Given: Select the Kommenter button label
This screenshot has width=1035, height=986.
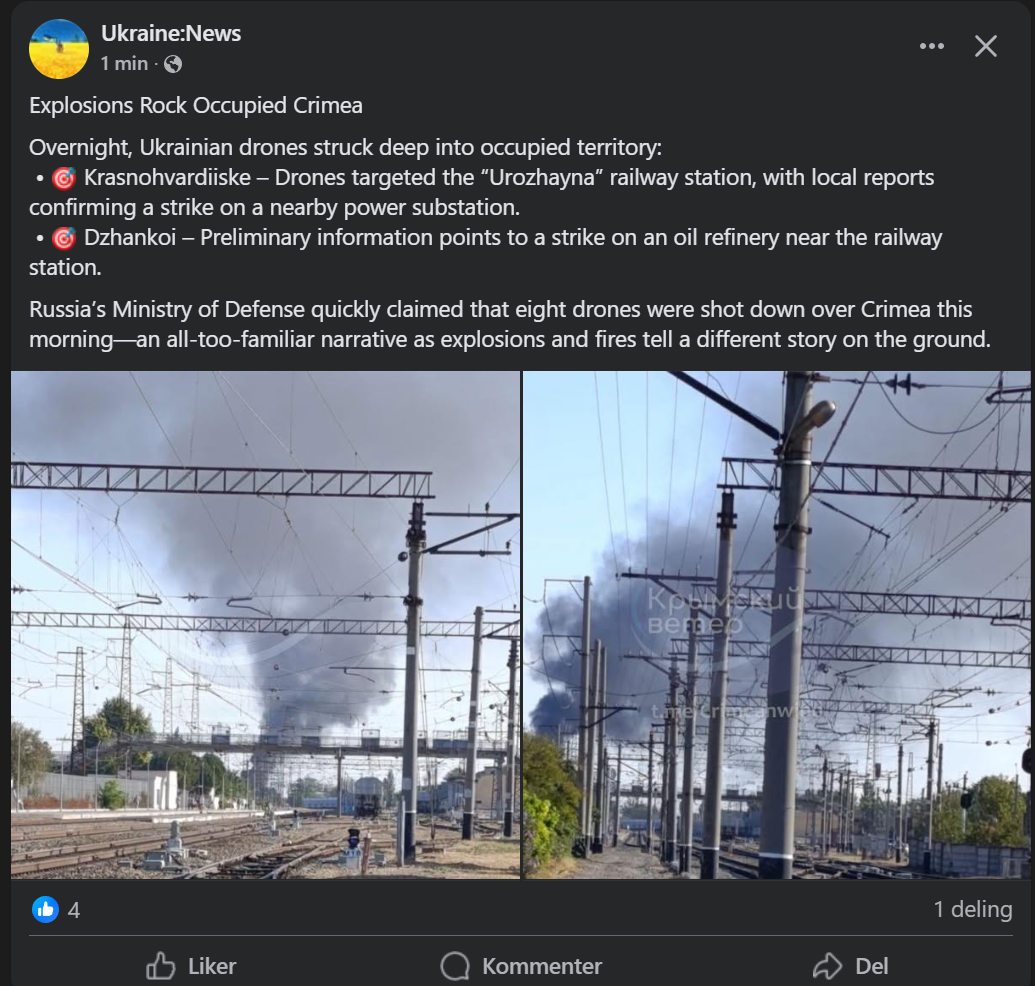Looking at the screenshot, I should (542, 966).
